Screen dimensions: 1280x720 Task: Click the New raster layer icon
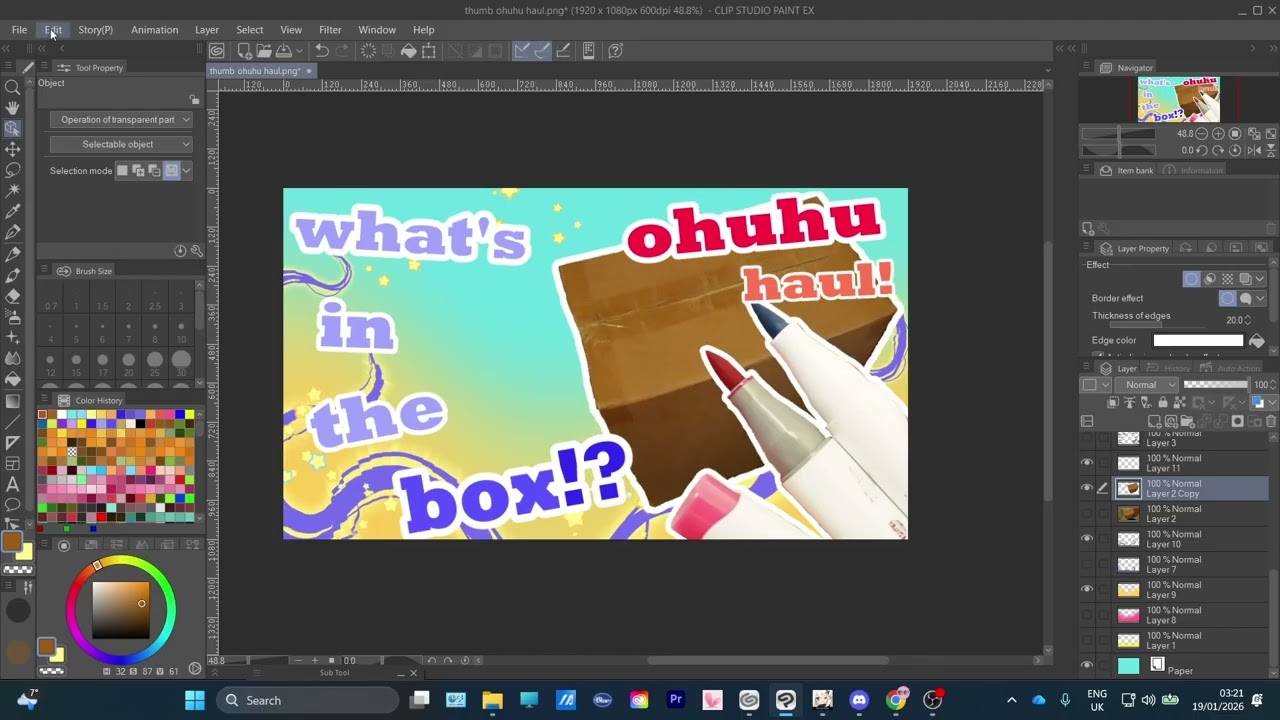tap(1154, 421)
